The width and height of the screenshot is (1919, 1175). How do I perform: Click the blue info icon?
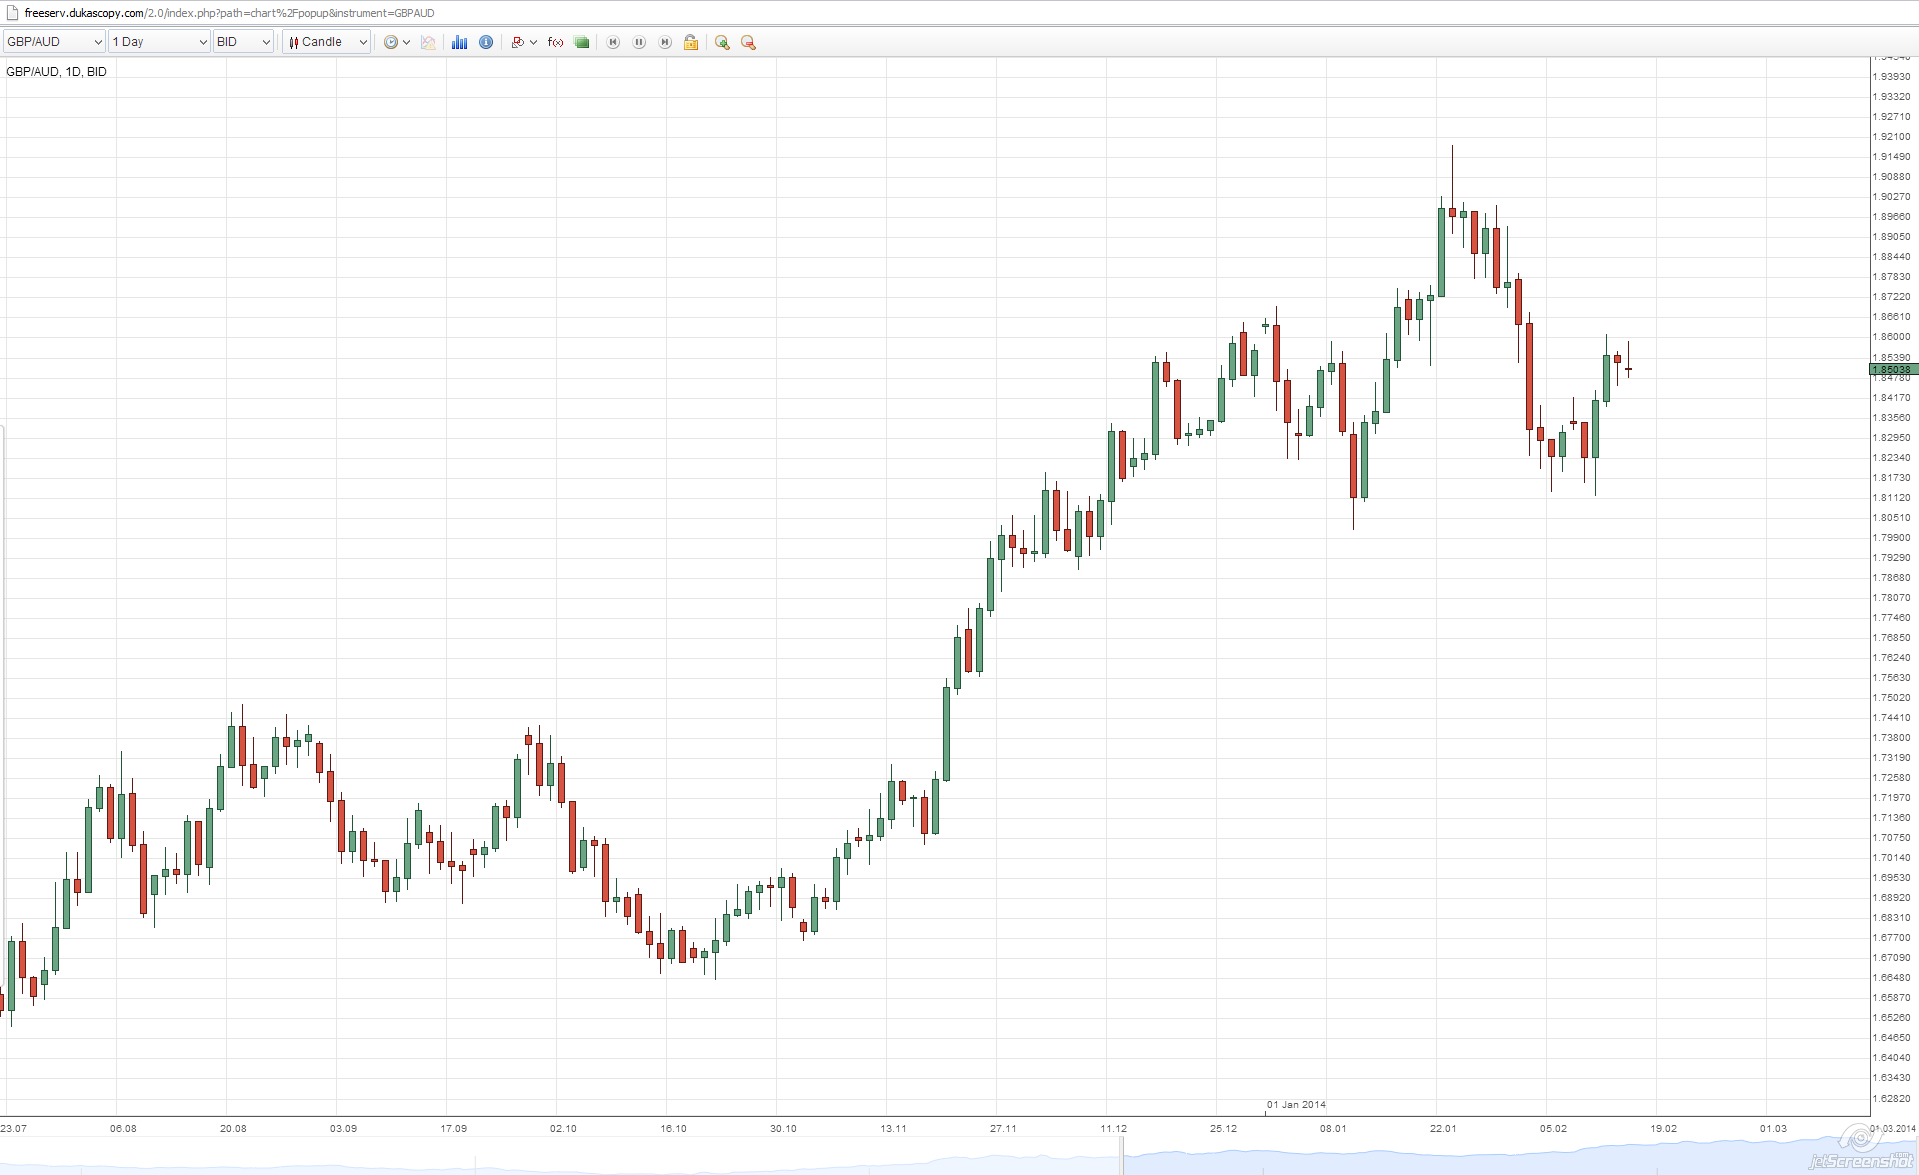pyautogui.click(x=486, y=42)
